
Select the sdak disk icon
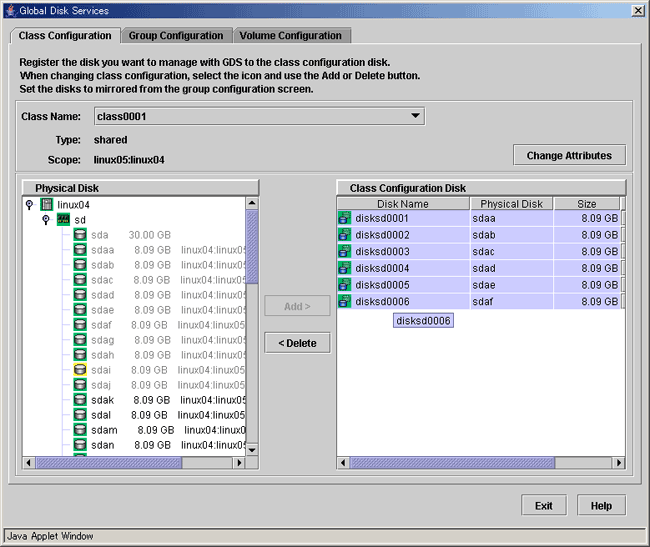tap(80, 400)
